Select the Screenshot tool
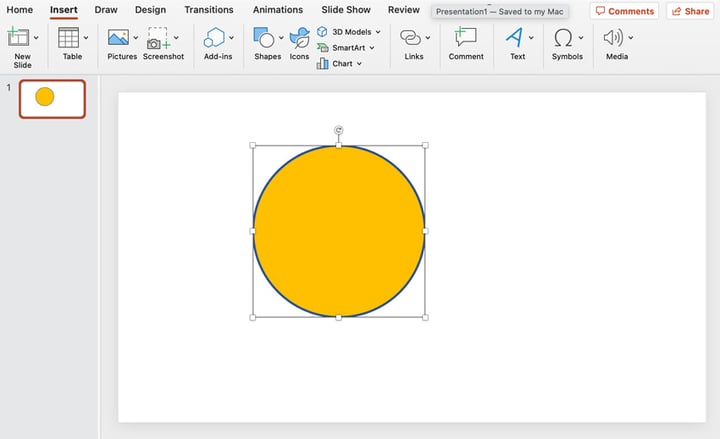This screenshot has width=720, height=439. (x=159, y=39)
